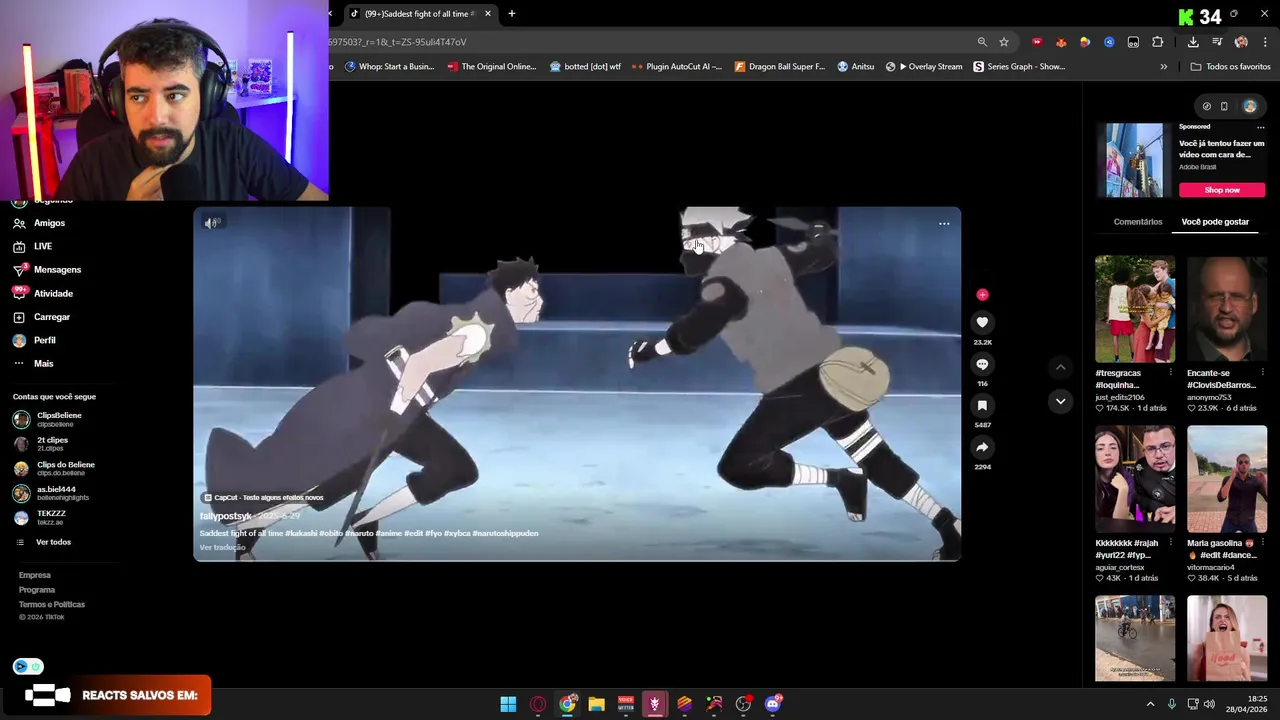Open the CapCut effects label on the video
Image resolution: width=1280 pixels, height=720 pixels.
(264, 497)
